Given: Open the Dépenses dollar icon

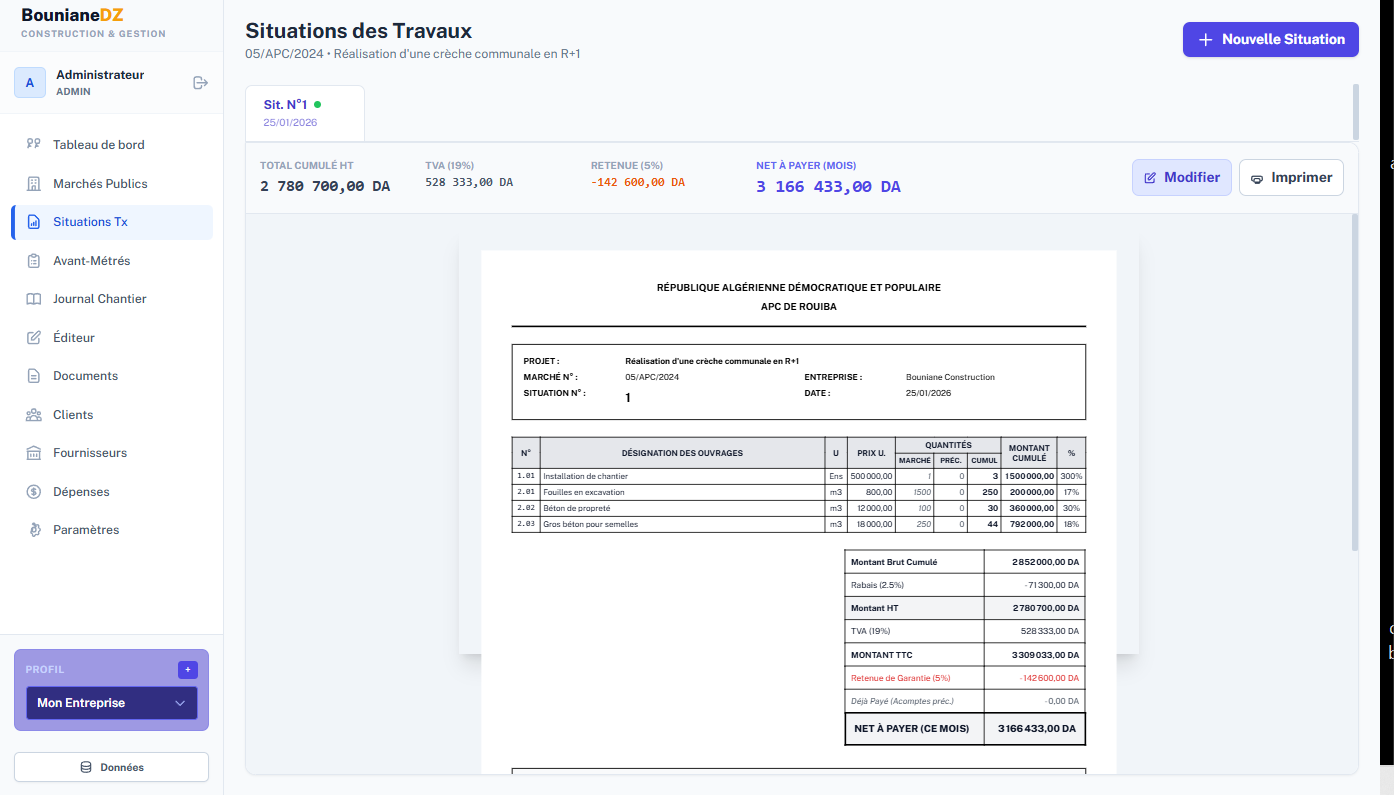Looking at the screenshot, I should pyautogui.click(x=34, y=491).
